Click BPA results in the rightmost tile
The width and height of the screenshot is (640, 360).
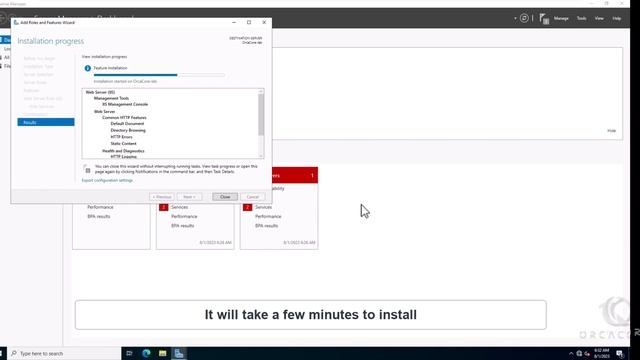coord(267,226)
